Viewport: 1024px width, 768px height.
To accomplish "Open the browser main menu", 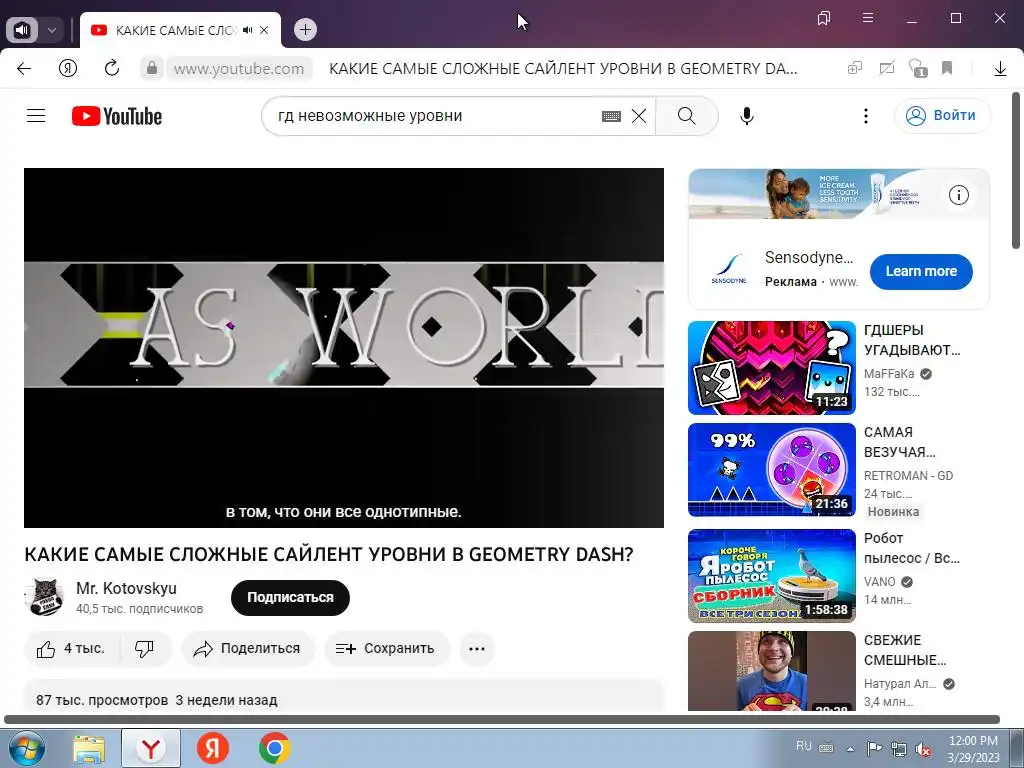I will (x=868, y=18).
